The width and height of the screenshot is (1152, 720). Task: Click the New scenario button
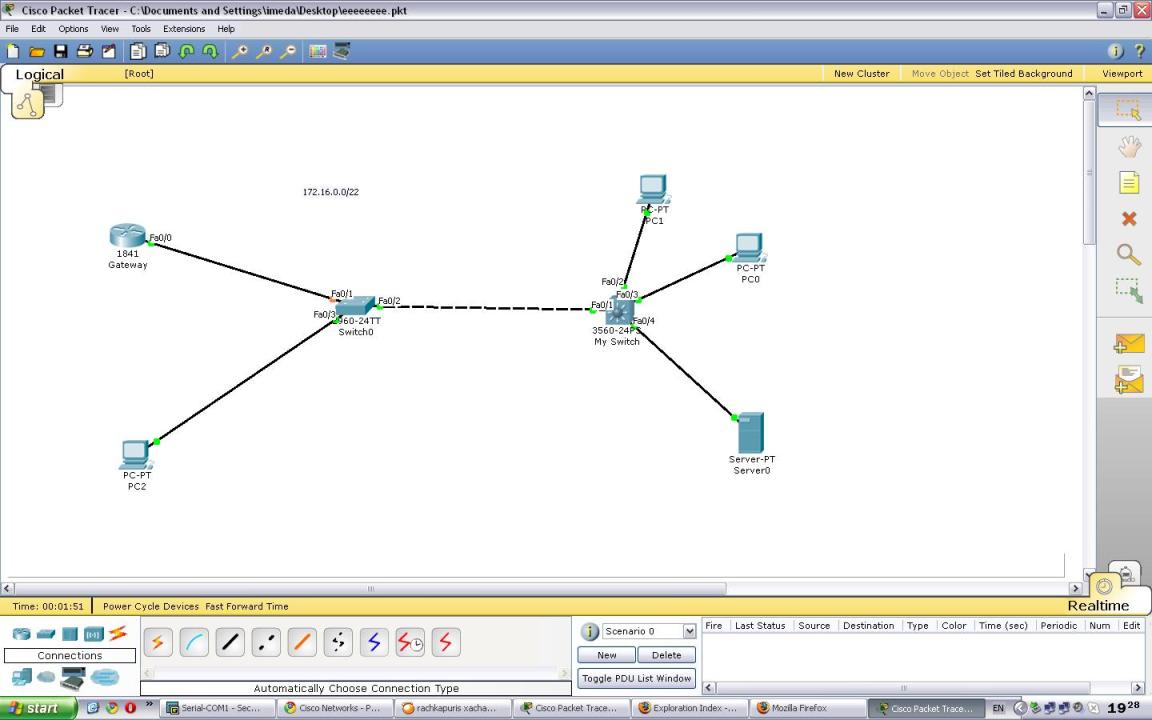click(607, 655)
